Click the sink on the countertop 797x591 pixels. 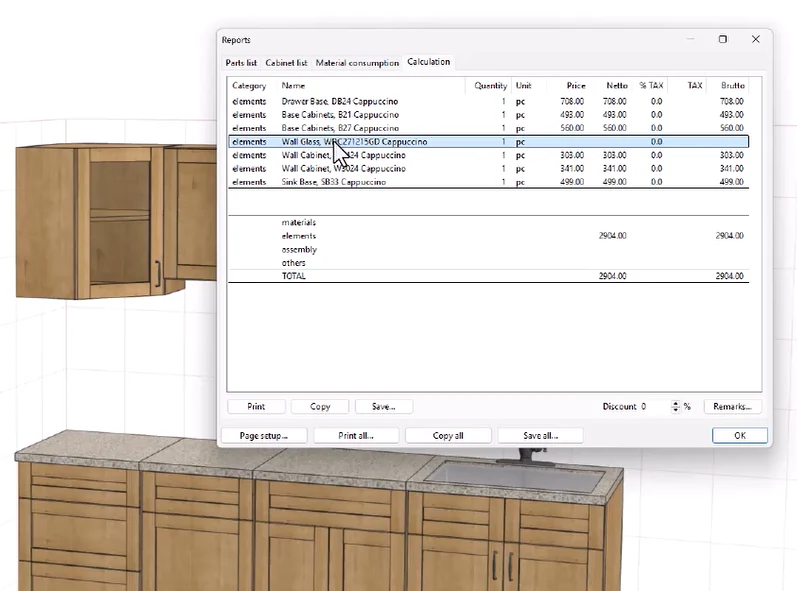(x=514, y=477)
